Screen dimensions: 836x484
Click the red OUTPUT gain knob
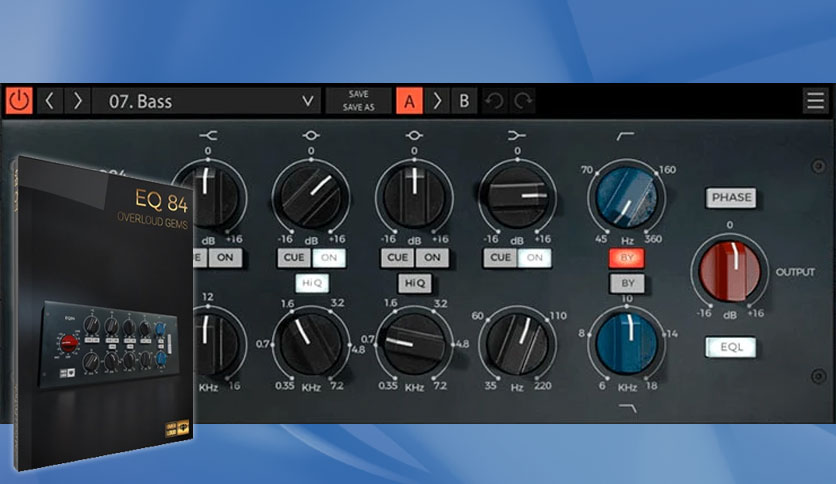pyautogui.click(x=730, y=272)
